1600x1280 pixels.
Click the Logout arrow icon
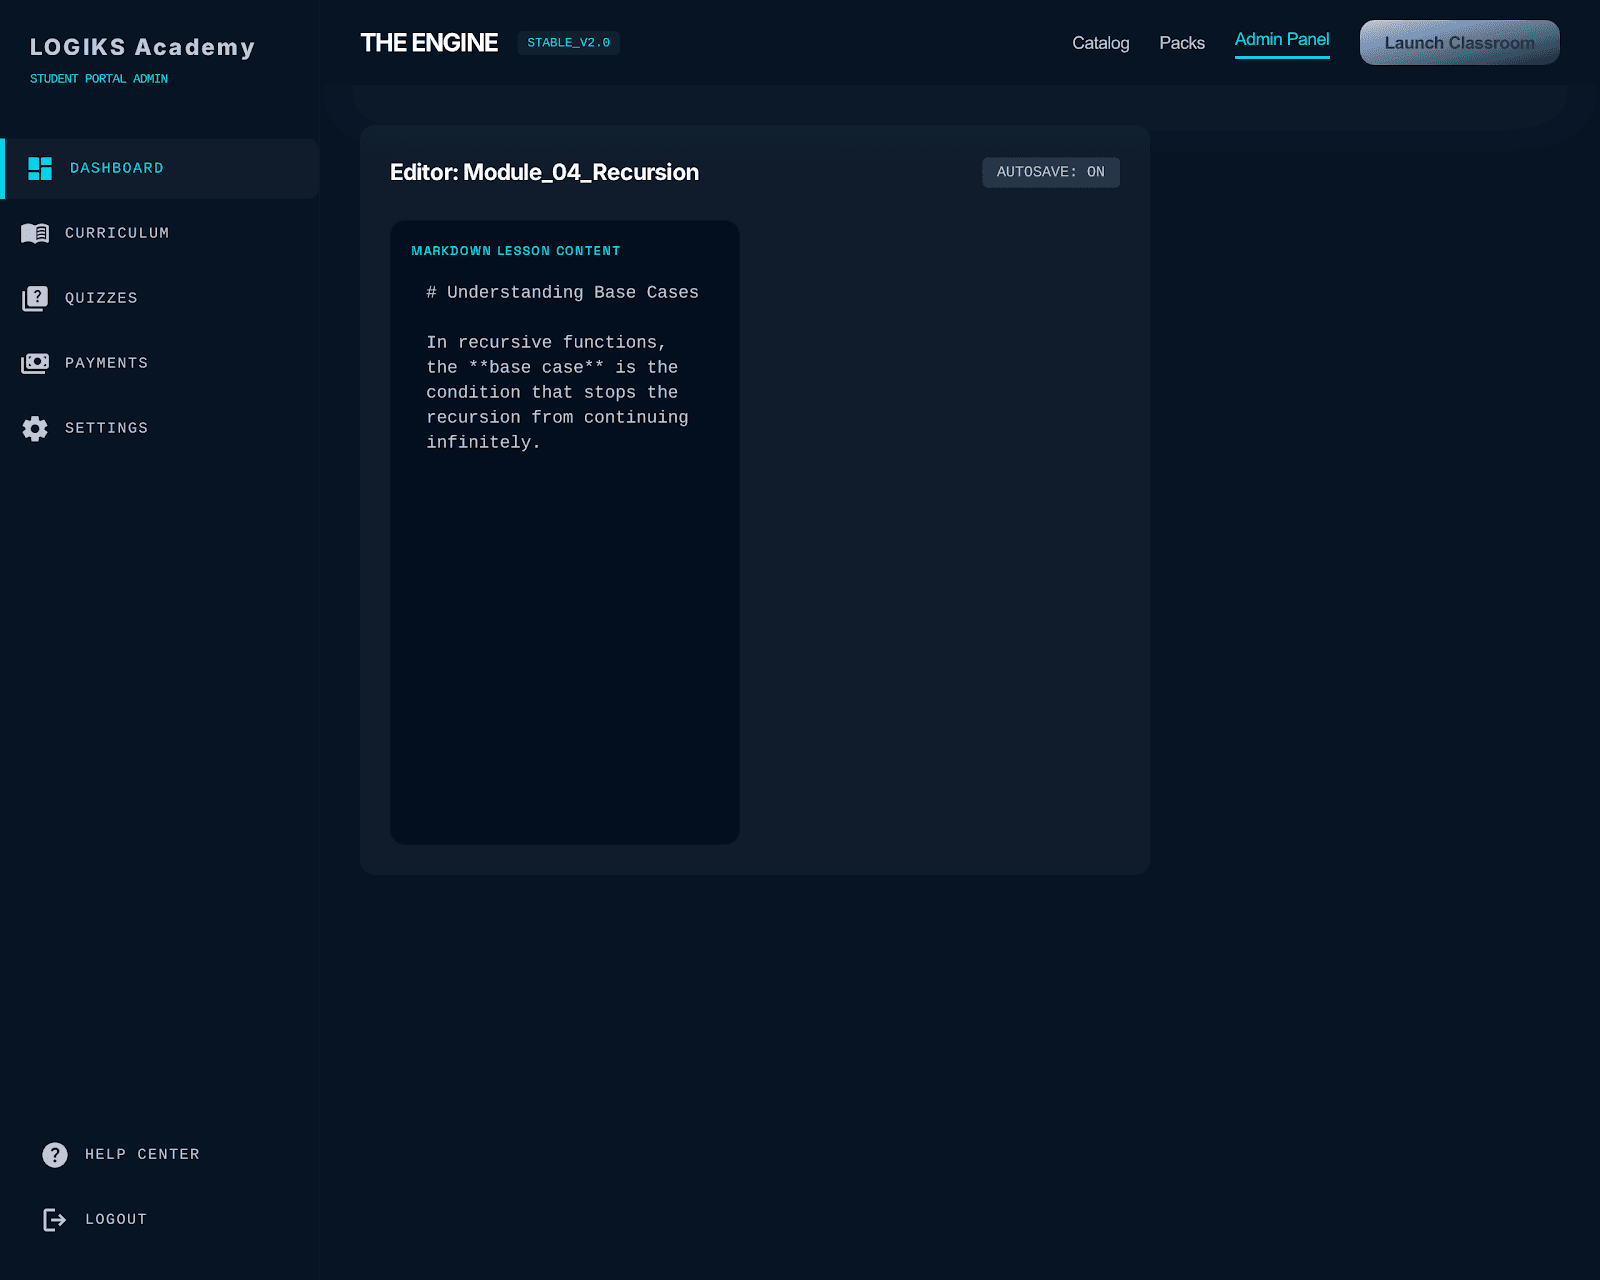click(55, 1220)
